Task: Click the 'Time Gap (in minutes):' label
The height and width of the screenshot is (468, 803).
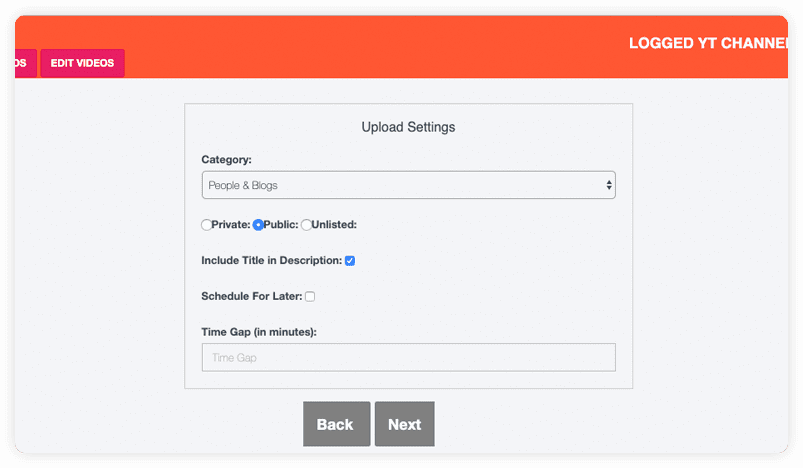Action: coord(259,332)
